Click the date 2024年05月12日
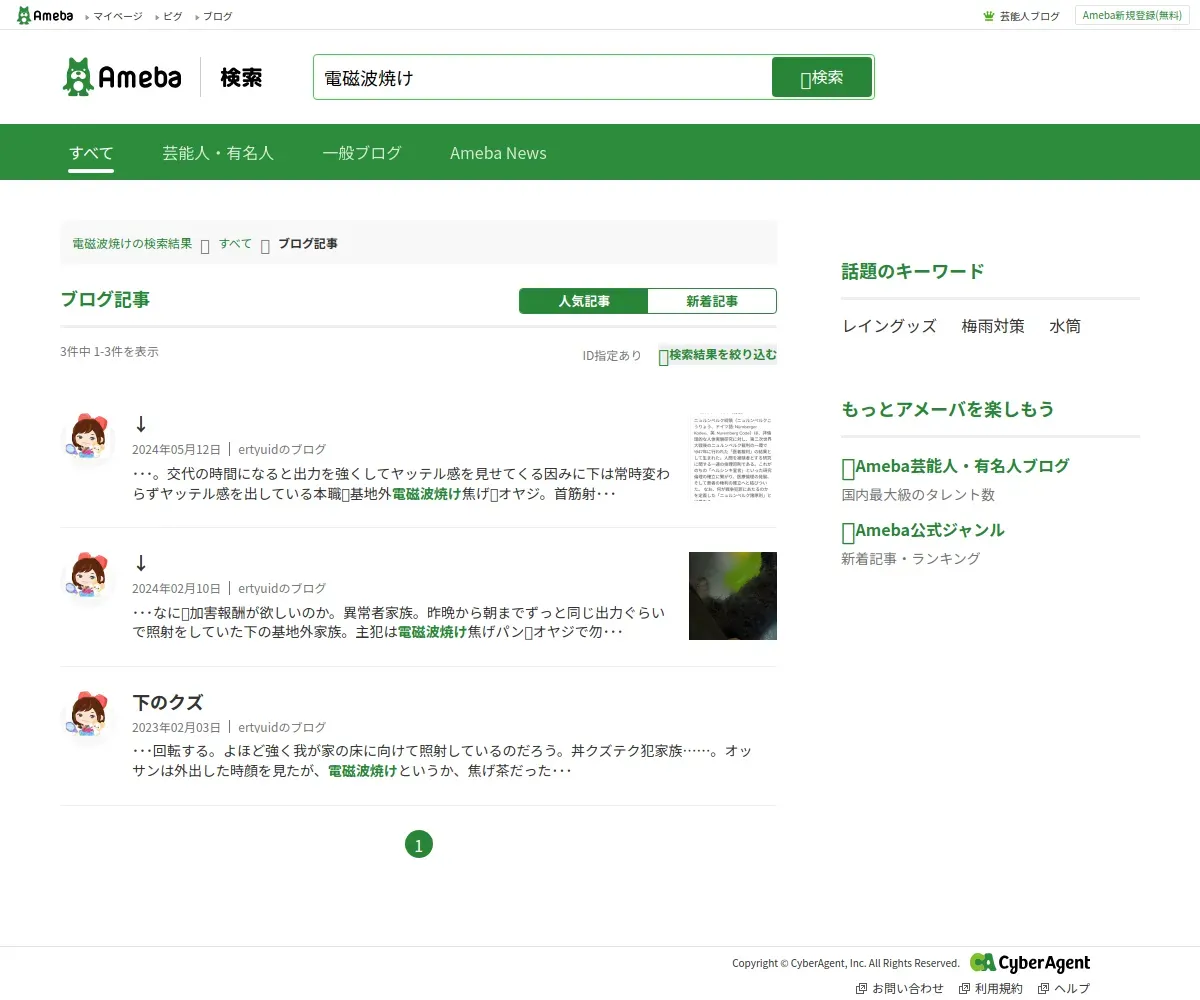Viewport: 1200px width, 1000px height. coord(176,449)
